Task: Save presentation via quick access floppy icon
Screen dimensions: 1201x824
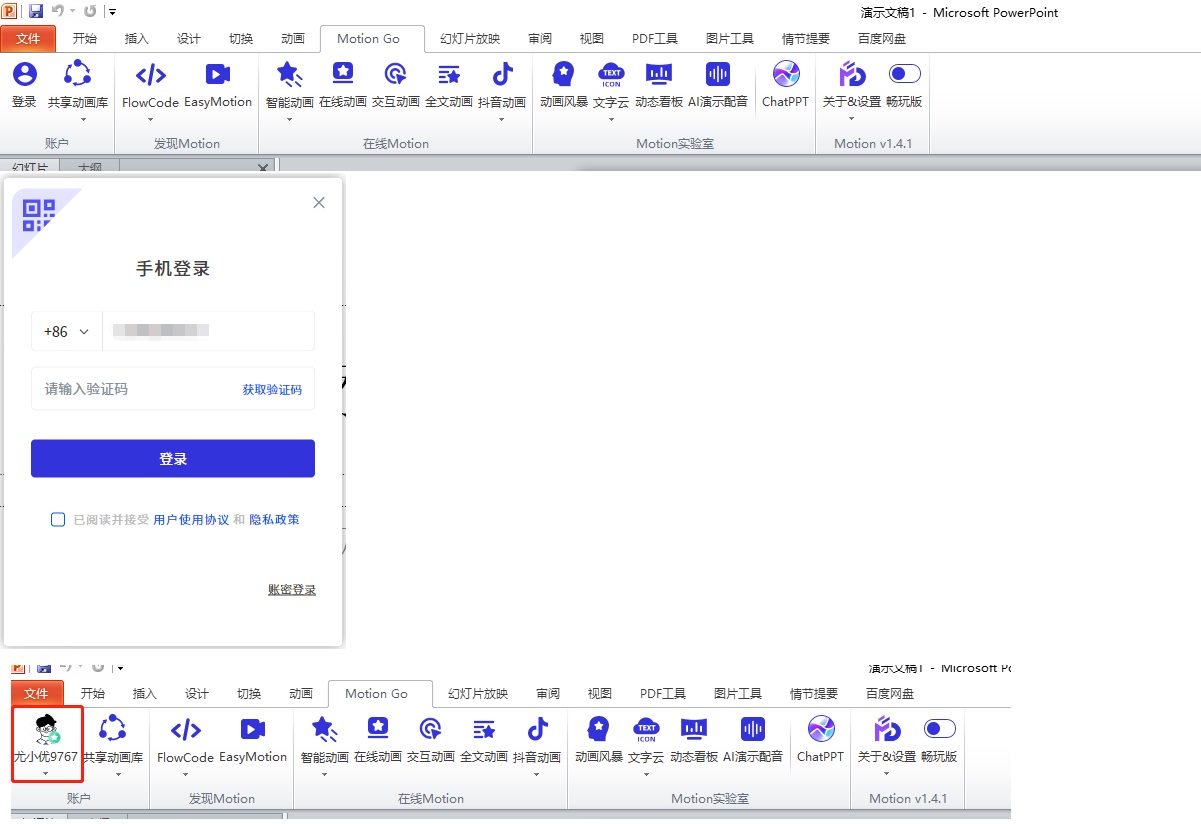Action: point(36,11)
